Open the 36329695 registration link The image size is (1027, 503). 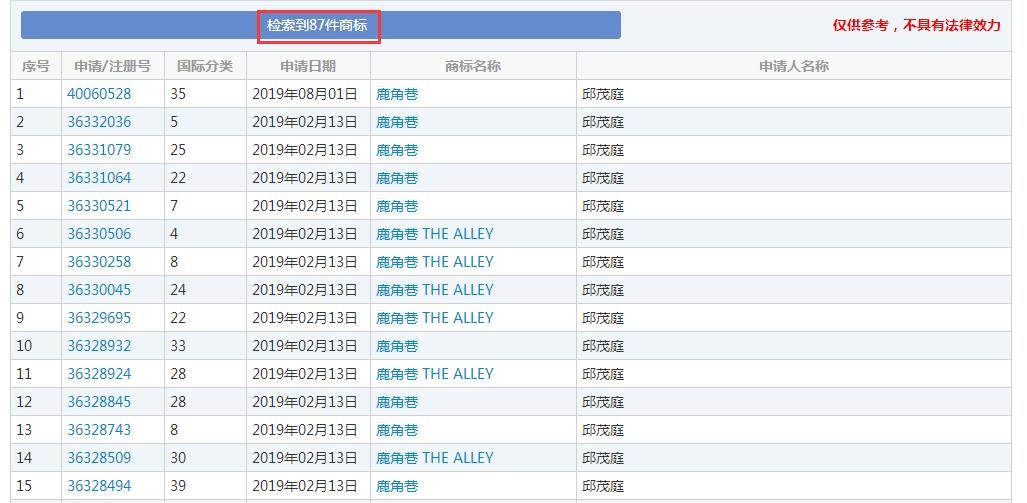pos(99,318)
